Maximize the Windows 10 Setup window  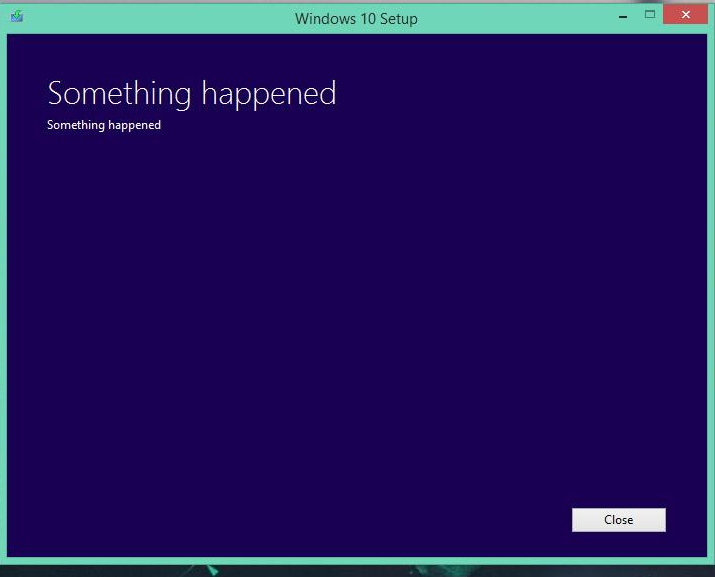tap(650, 15)
